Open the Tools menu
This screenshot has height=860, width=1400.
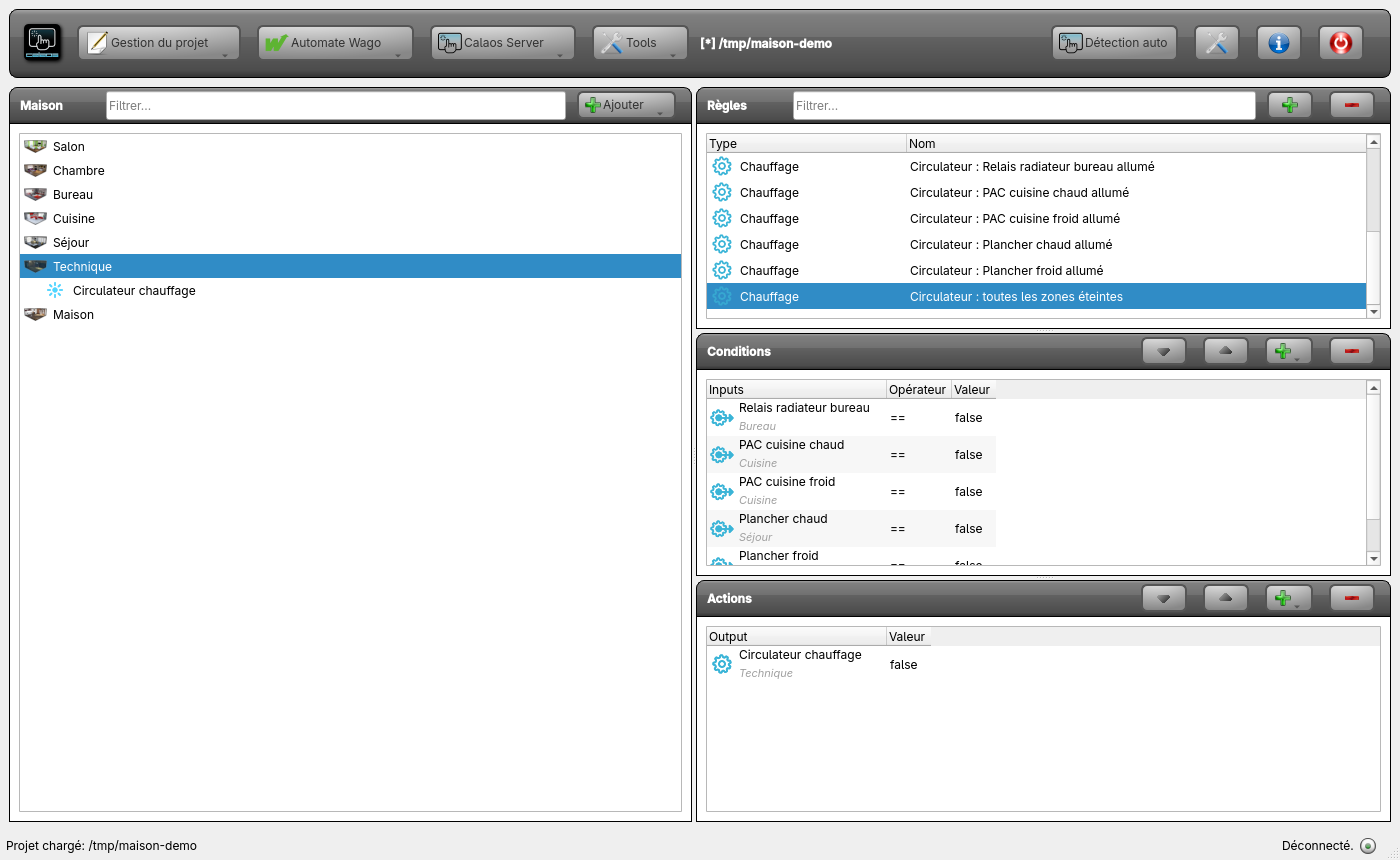tap(640, 43)
